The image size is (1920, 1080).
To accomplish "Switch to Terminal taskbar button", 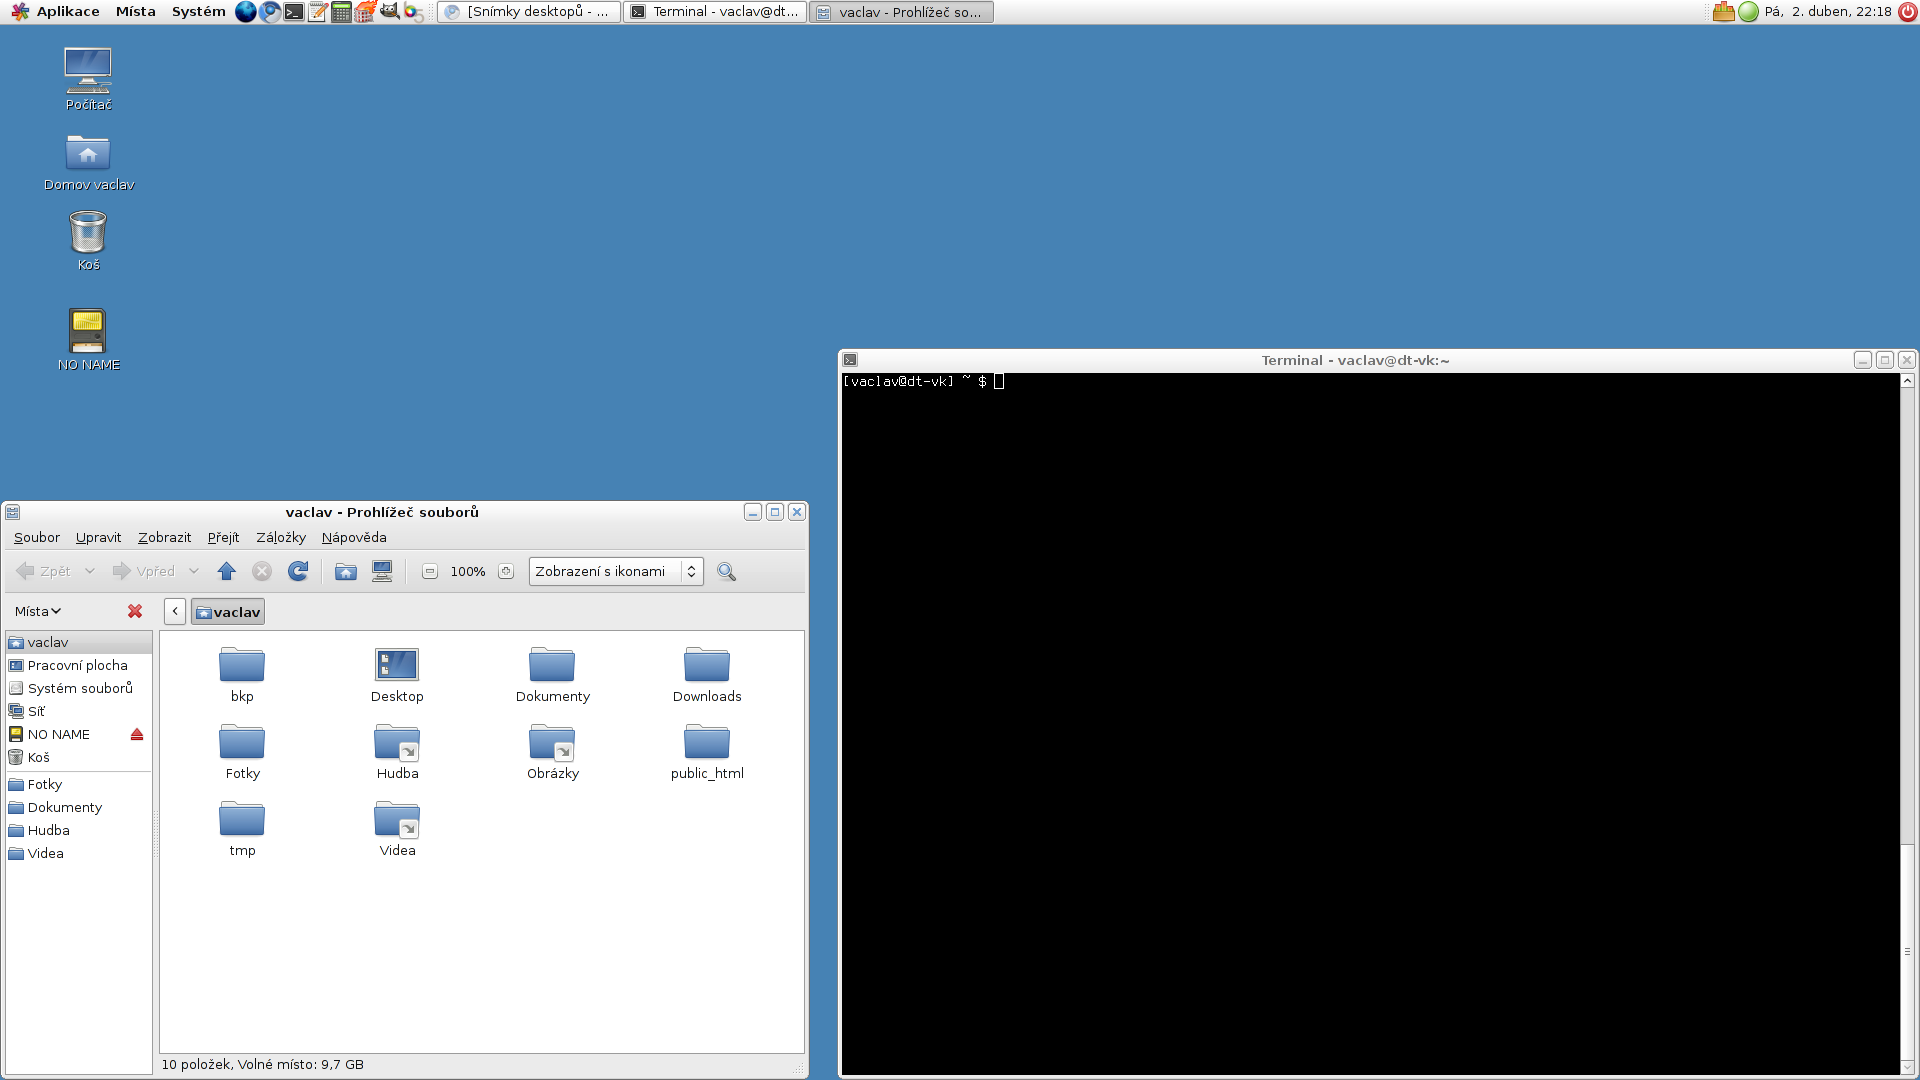I will [x=715, y=12].
